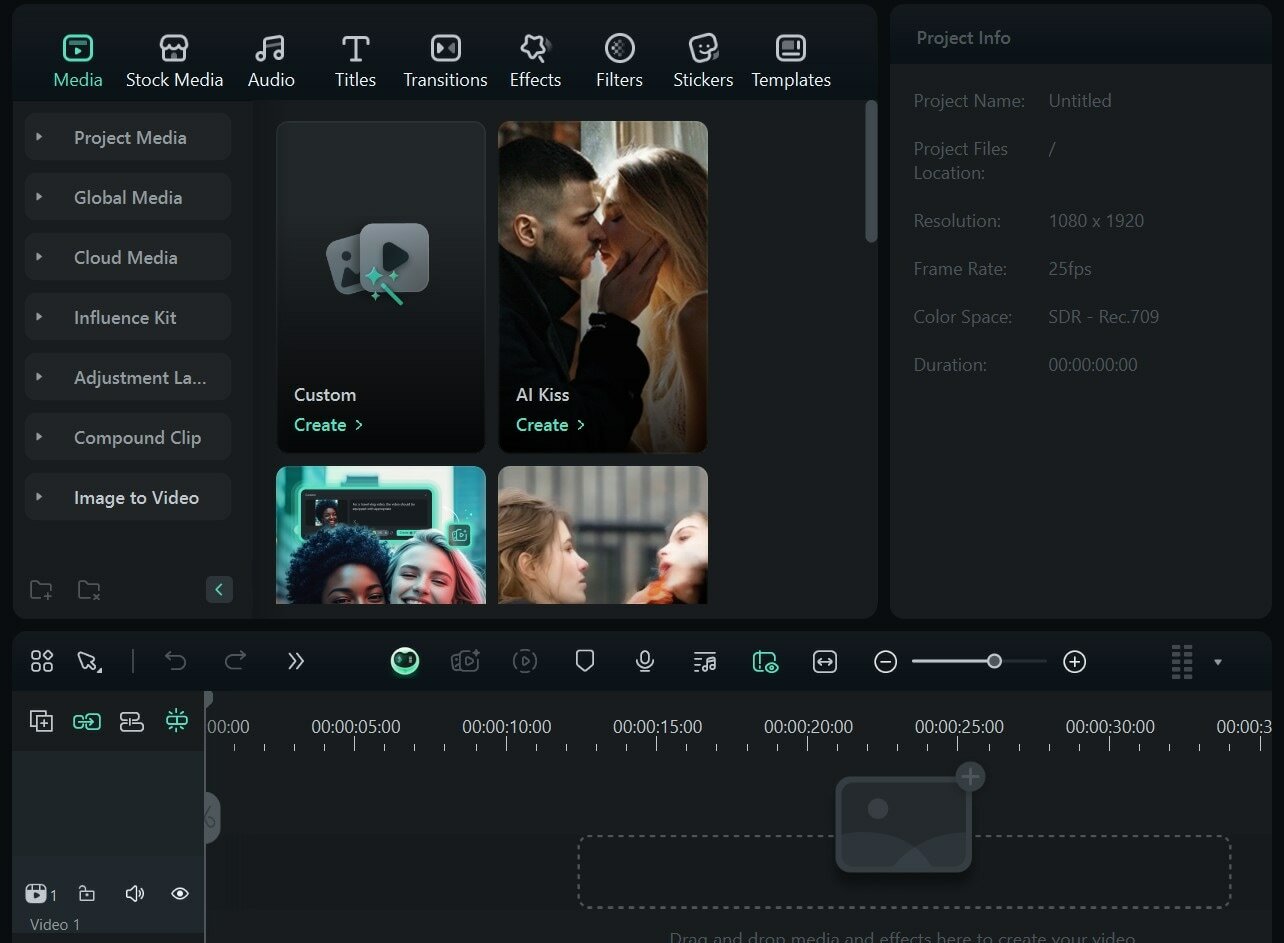This screenshot has height=943, width=1284.
Task: Click the timeline zoom slider handle
Action: point(994,661)
